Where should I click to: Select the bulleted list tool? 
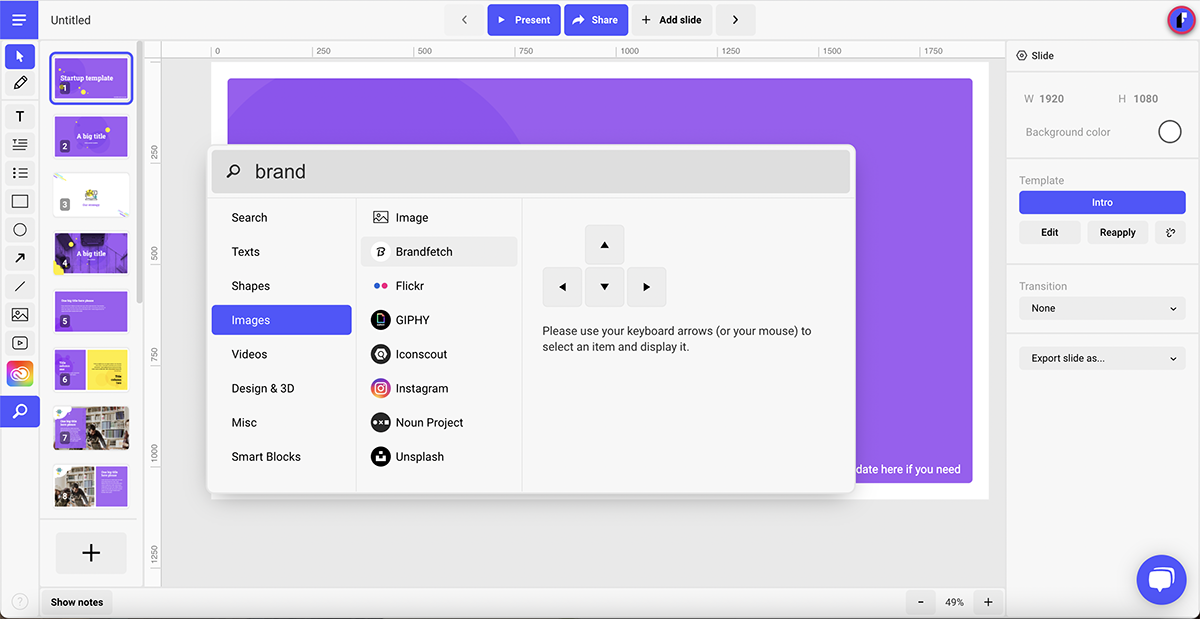(19, 173)
